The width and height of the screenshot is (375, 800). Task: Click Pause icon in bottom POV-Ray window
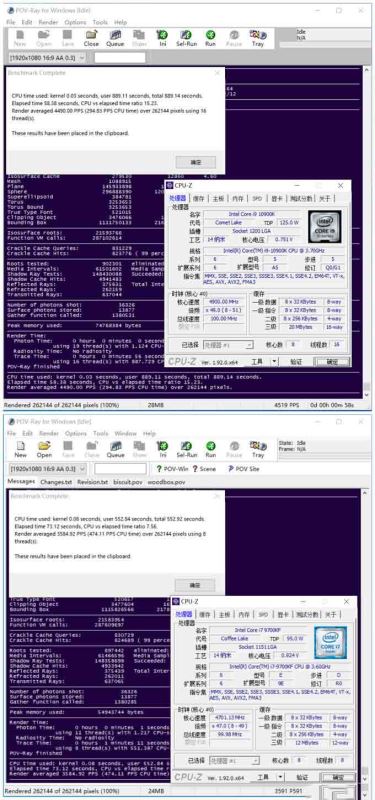click(234, 449)
